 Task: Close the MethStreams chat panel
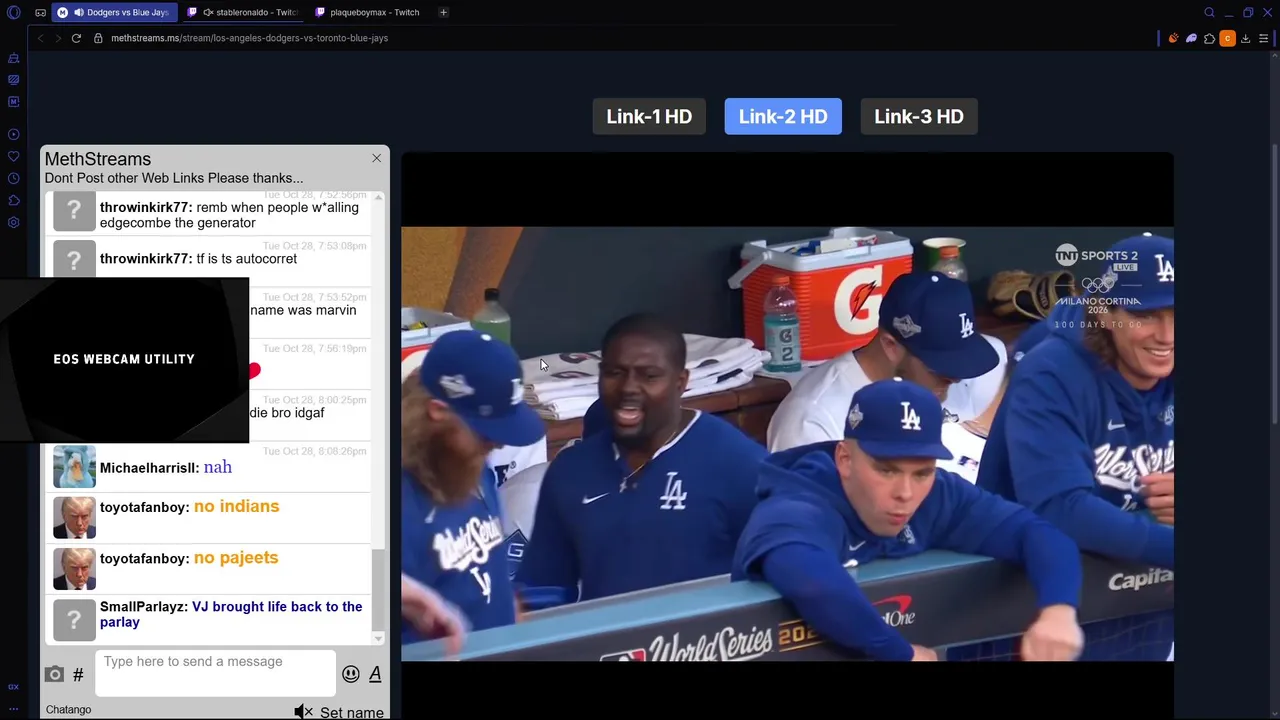coord(376,158)
